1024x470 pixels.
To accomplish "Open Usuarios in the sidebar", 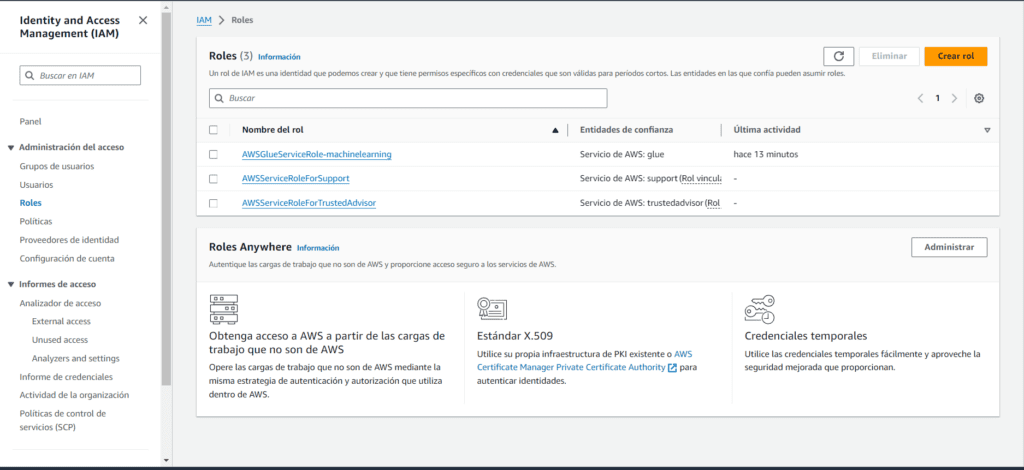I will pos(37,185).
